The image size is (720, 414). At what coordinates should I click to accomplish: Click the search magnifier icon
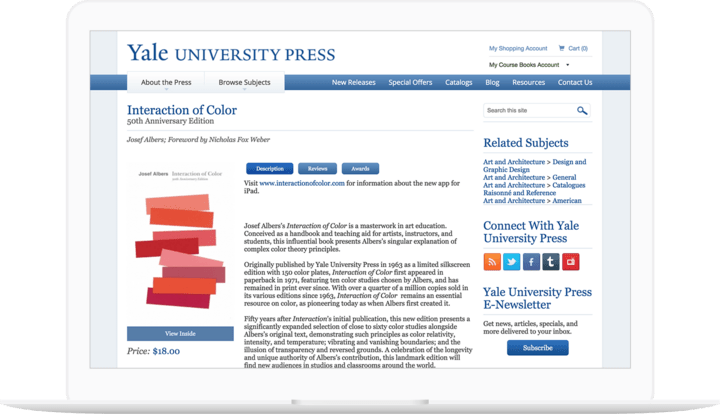tap(582, 111)
